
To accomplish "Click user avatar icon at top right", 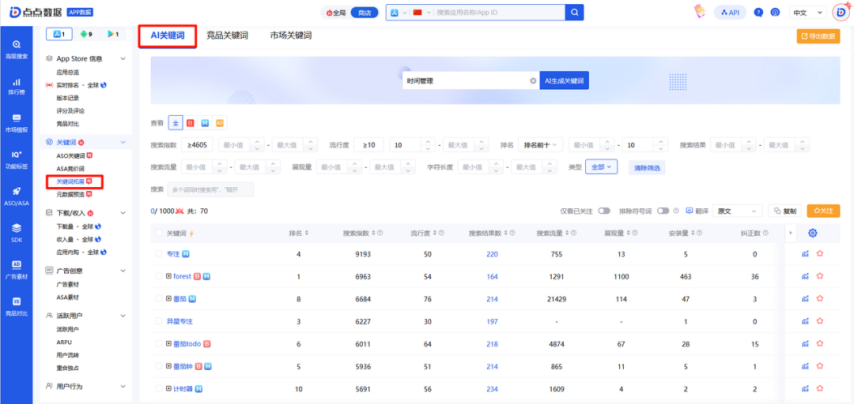I will [840, 12].
